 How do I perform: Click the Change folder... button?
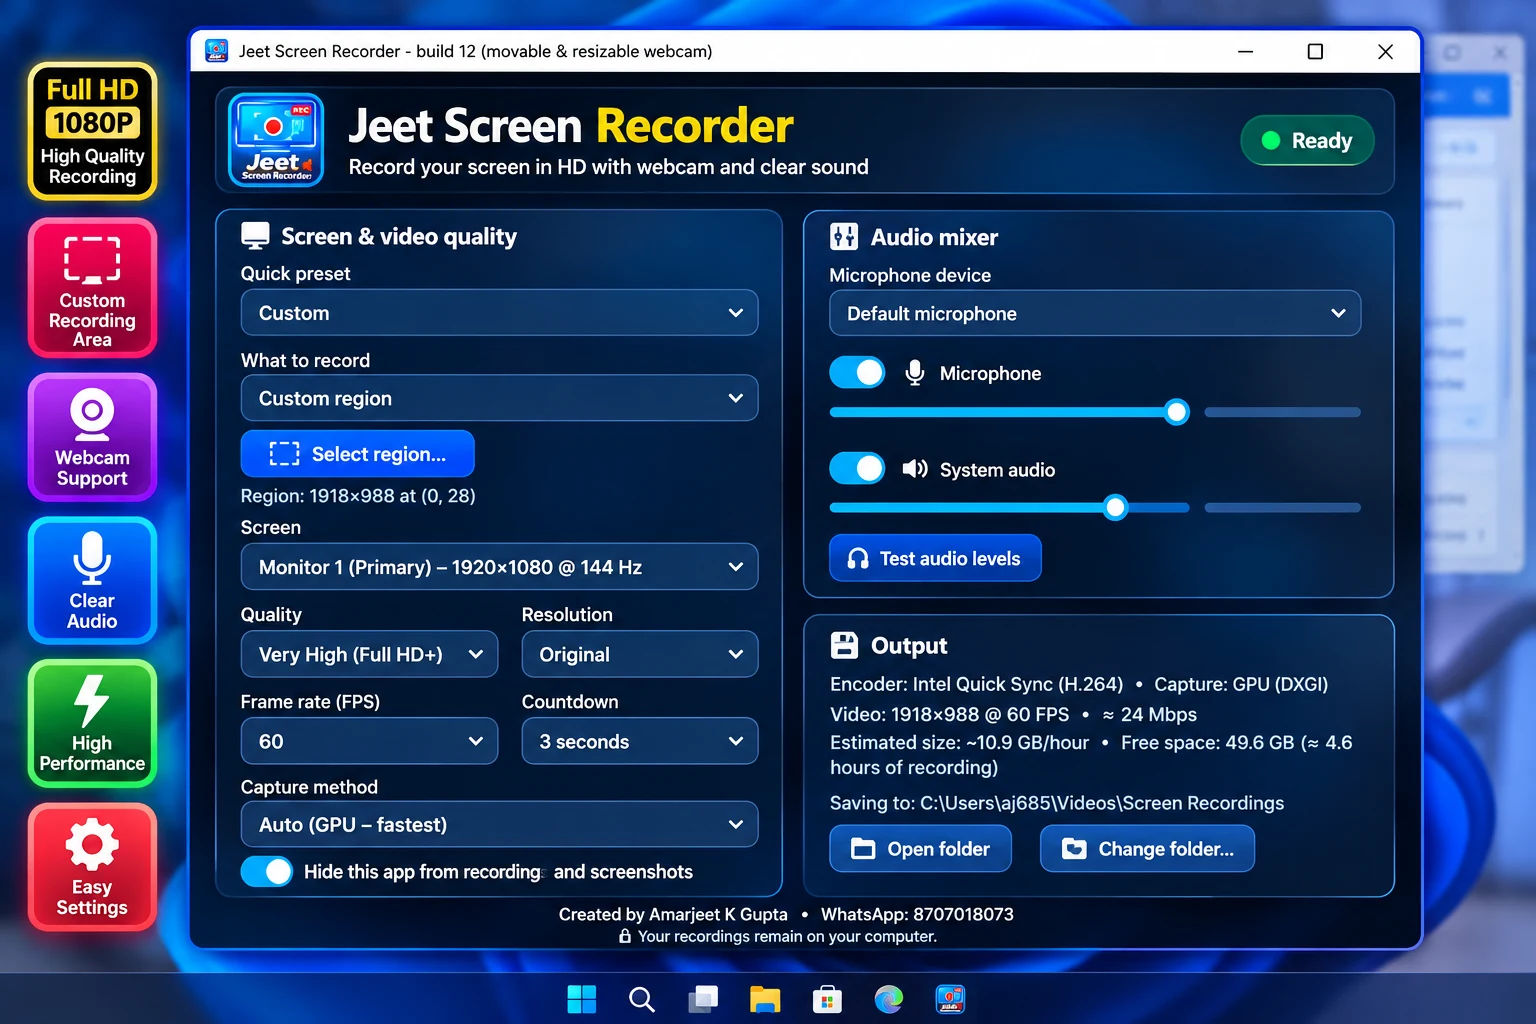[1147, 849]
